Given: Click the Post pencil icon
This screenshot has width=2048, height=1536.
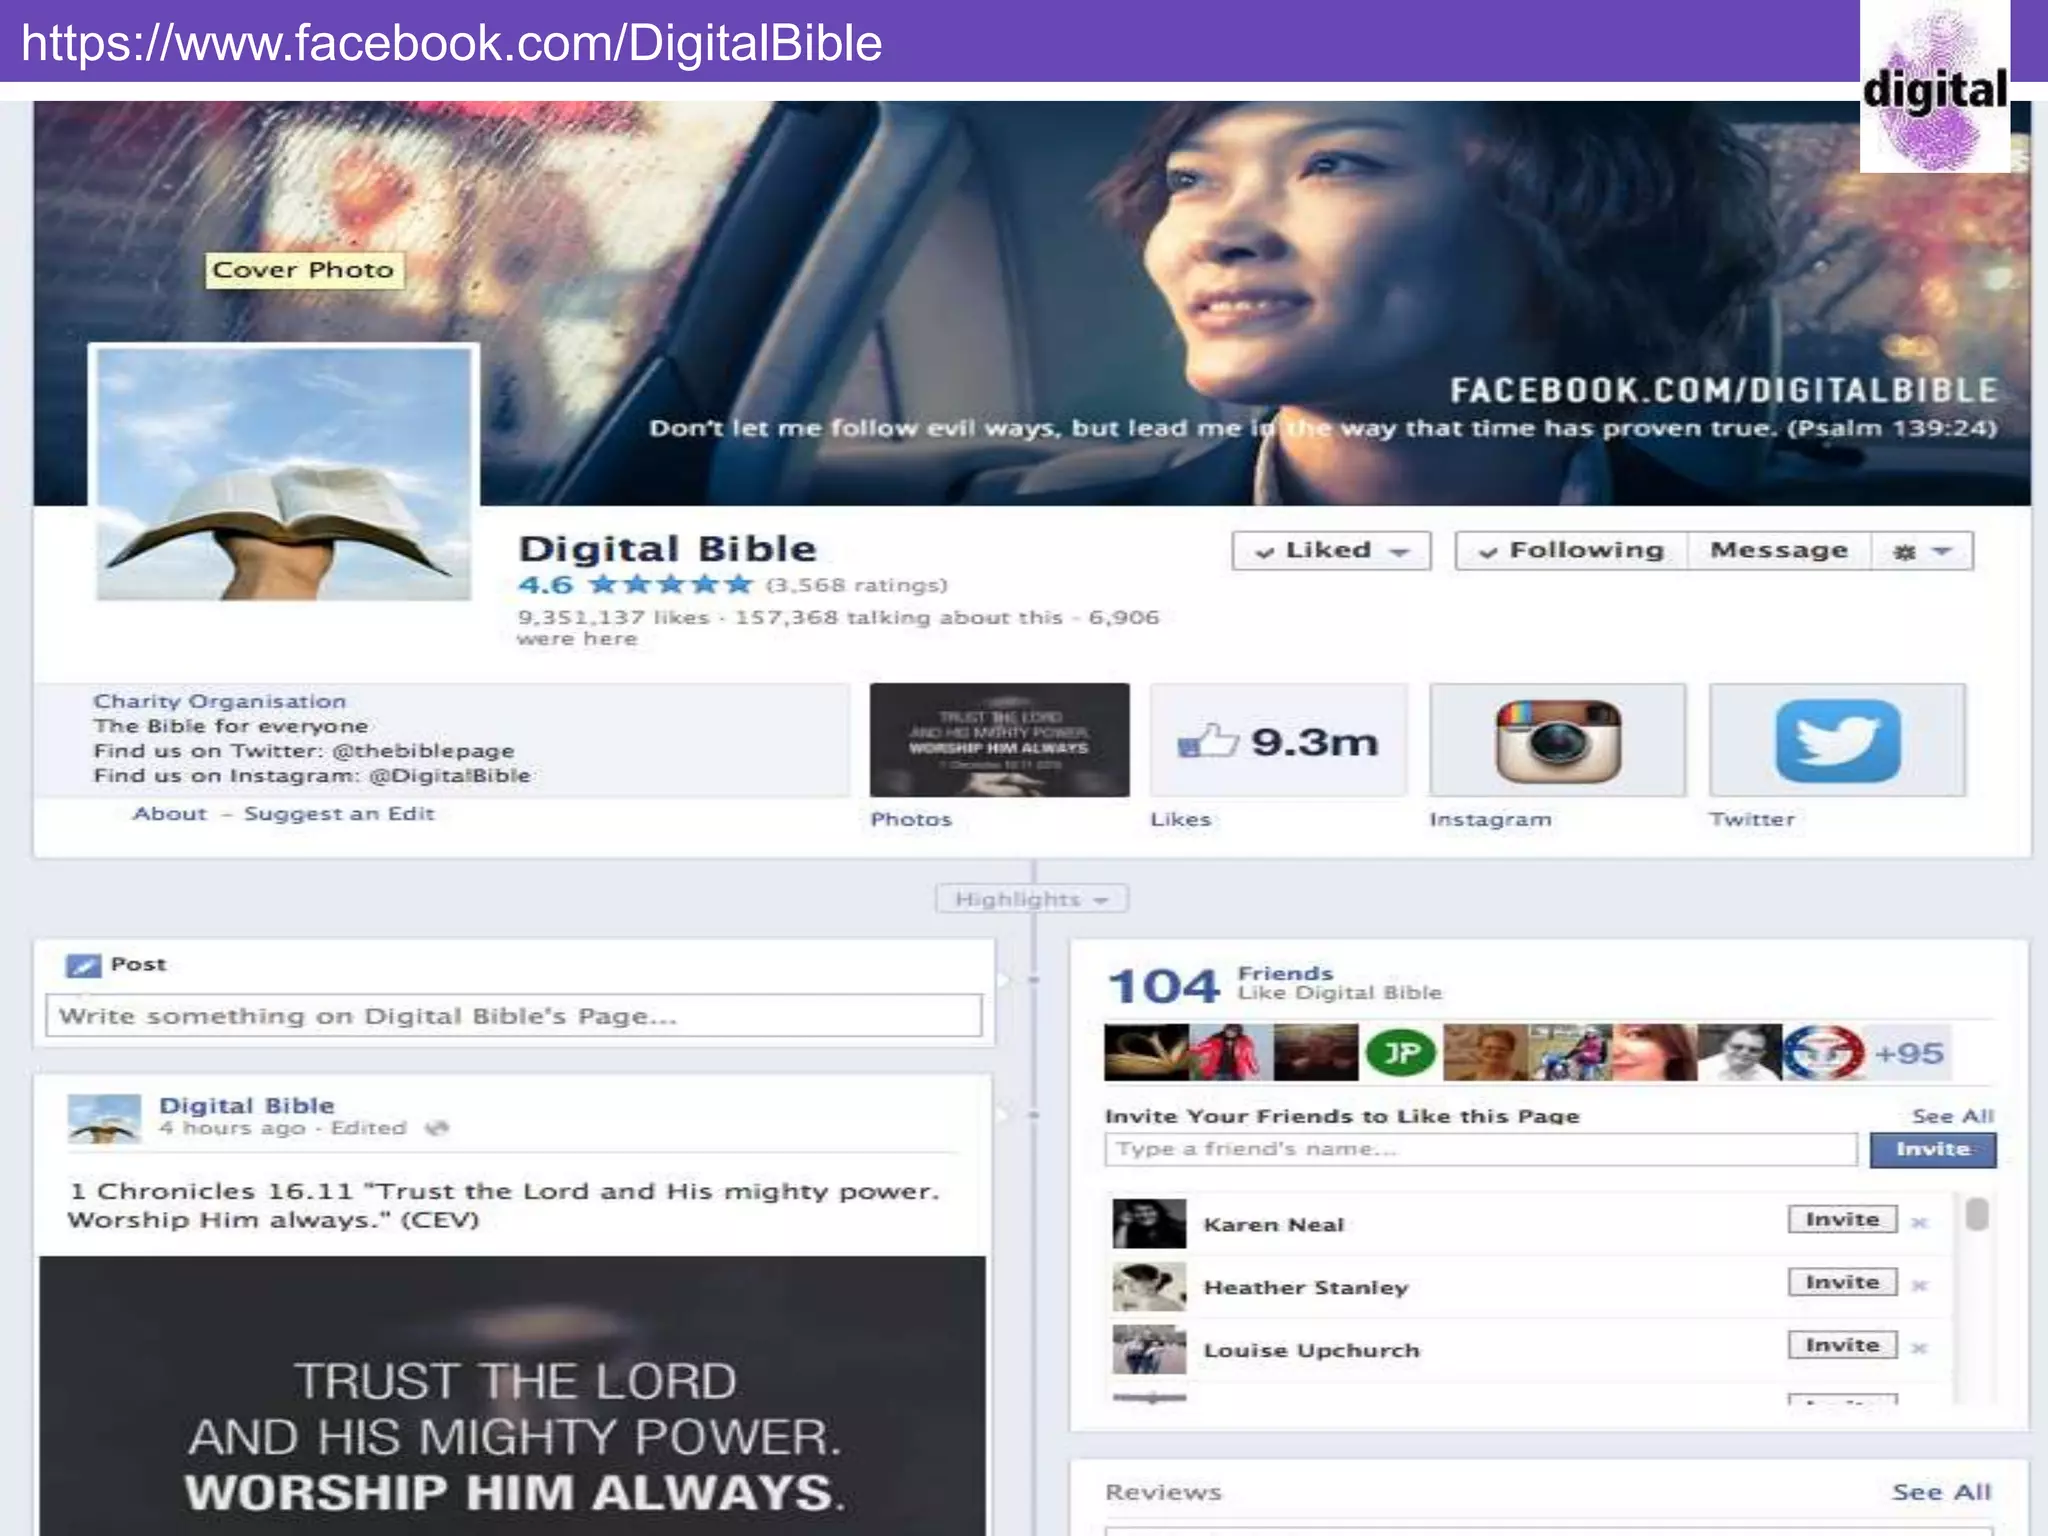Looking at the screenshot, I should [x=83, y=965].
